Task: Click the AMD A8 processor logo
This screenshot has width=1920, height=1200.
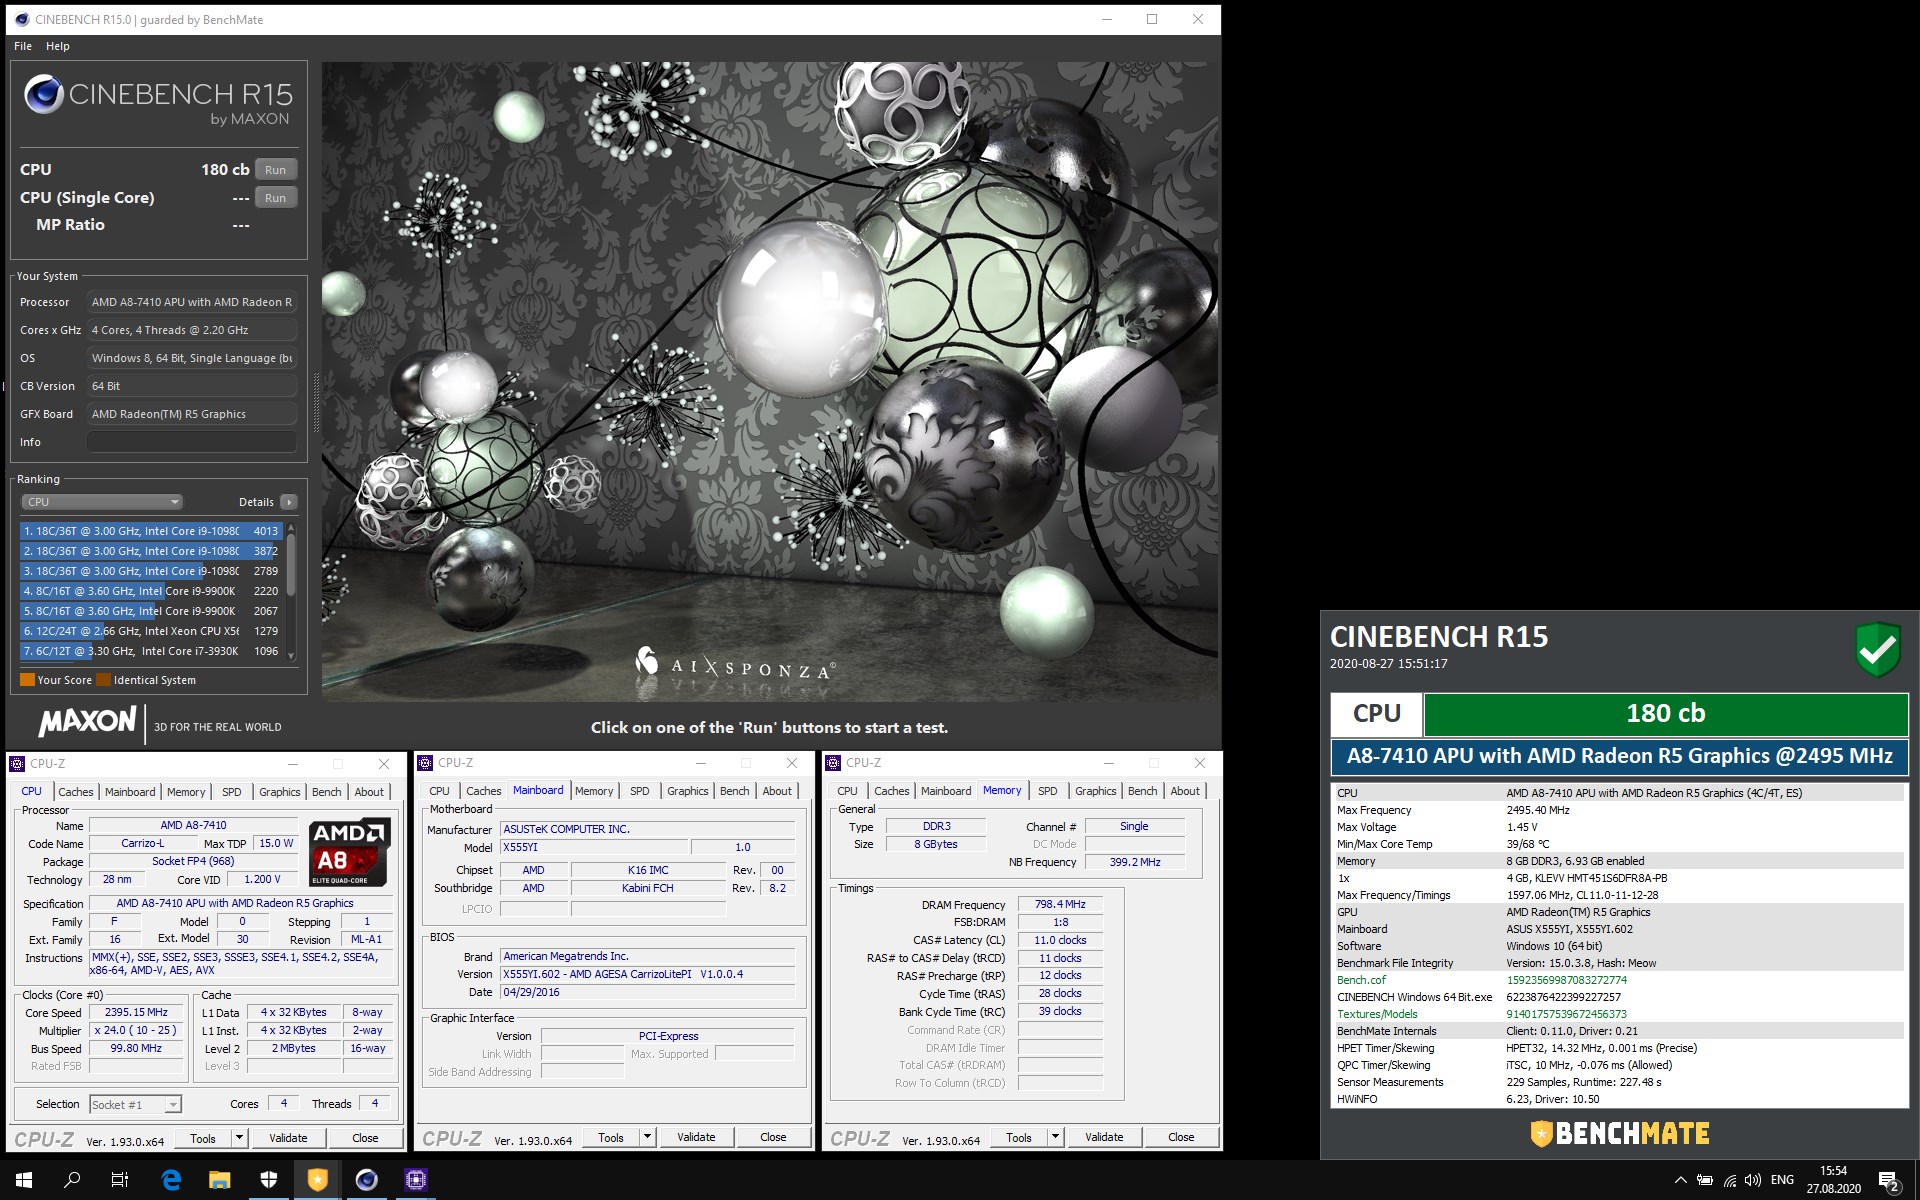Action: click(x=349, y=853)
